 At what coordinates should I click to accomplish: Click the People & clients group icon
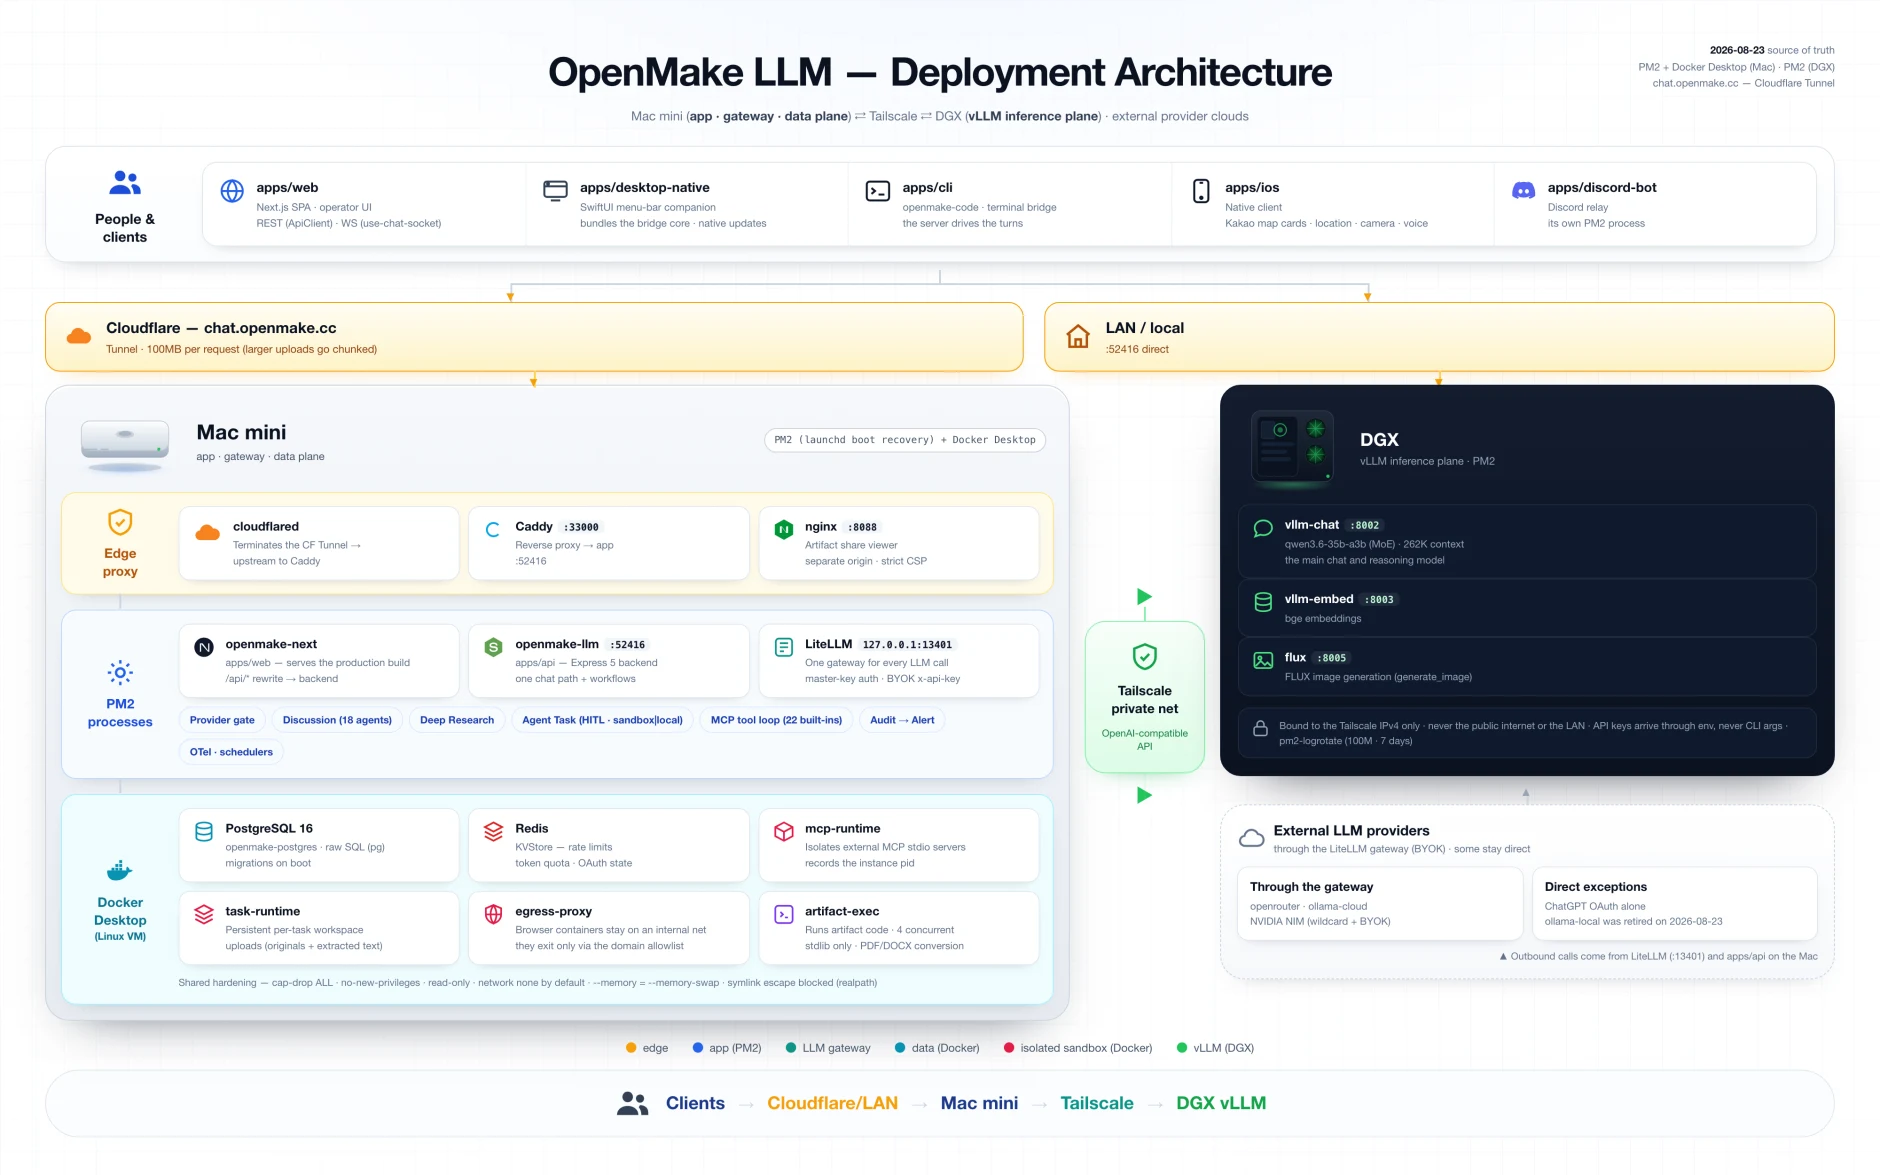click(x=125, y=183)
